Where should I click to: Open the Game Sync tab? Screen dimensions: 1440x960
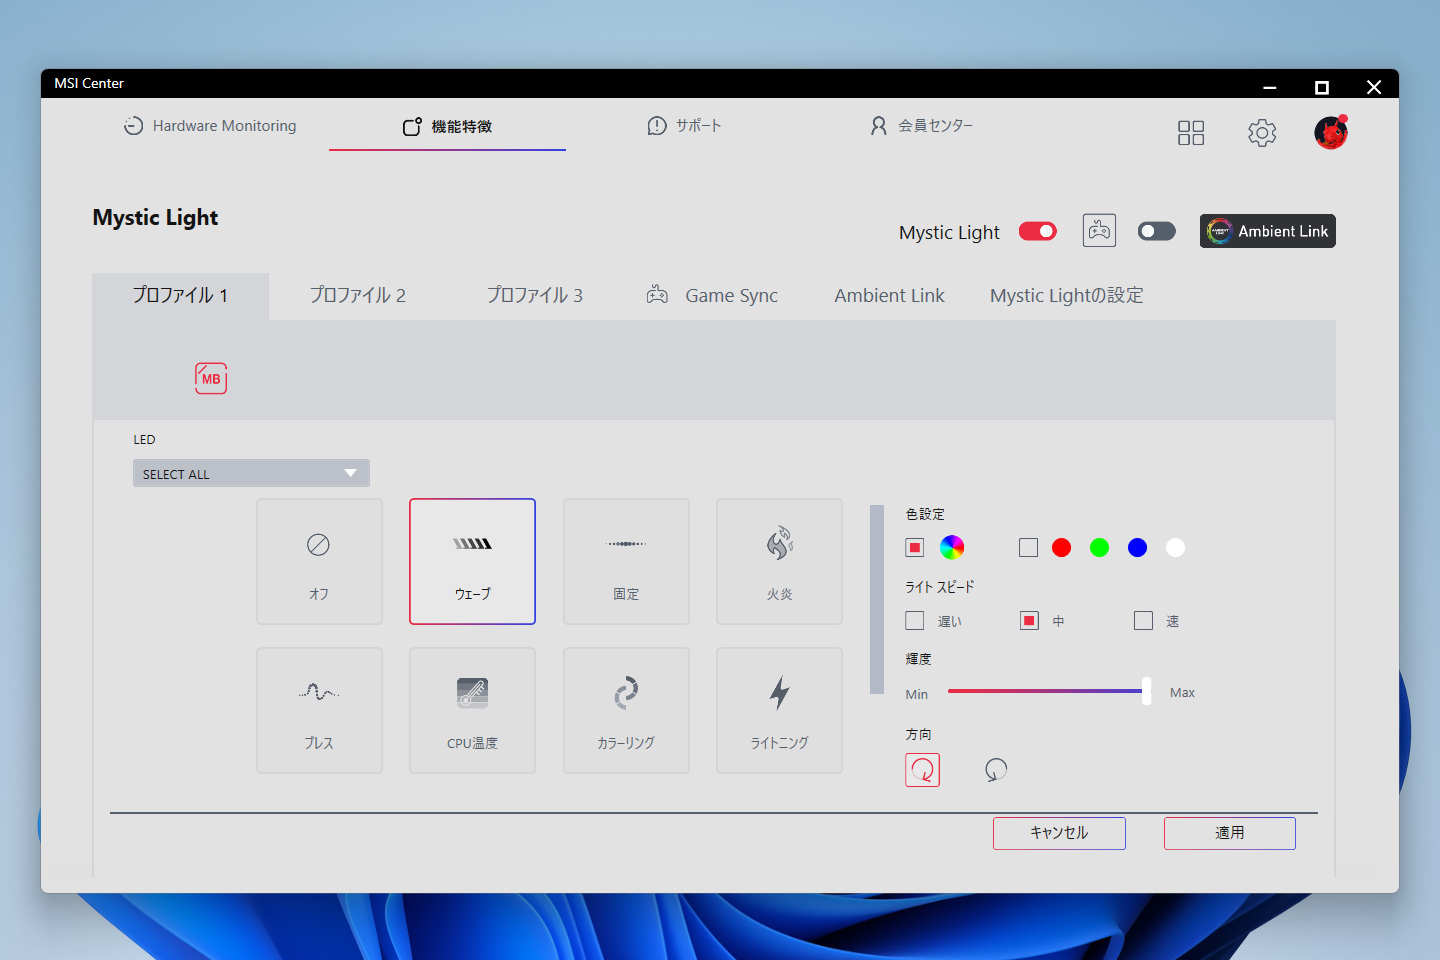click(x=712, y=296)
